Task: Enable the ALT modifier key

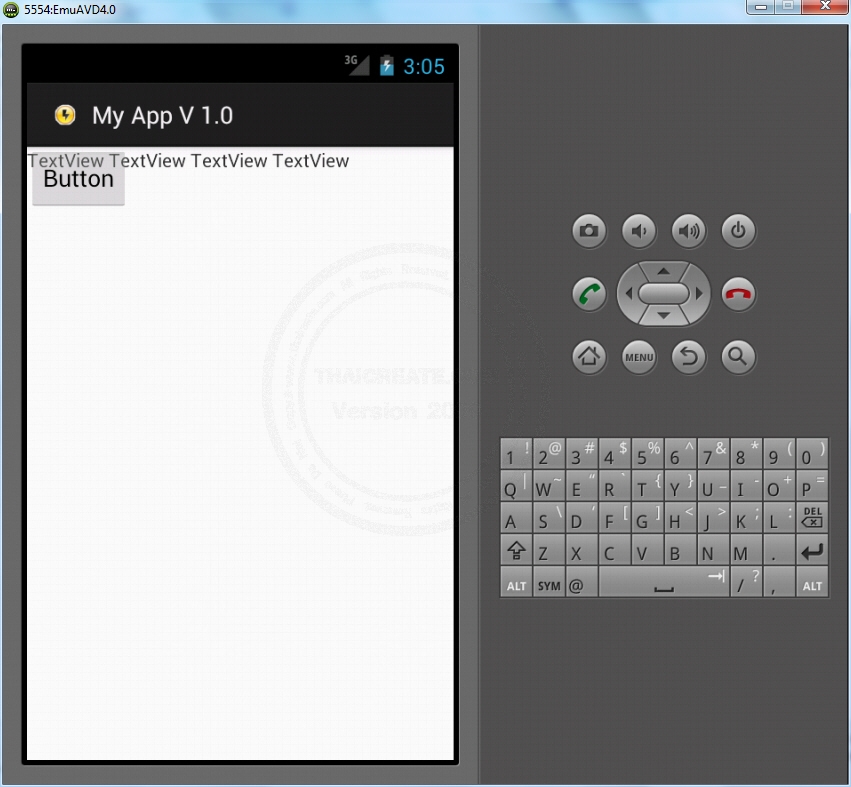Action: point(516,583)
